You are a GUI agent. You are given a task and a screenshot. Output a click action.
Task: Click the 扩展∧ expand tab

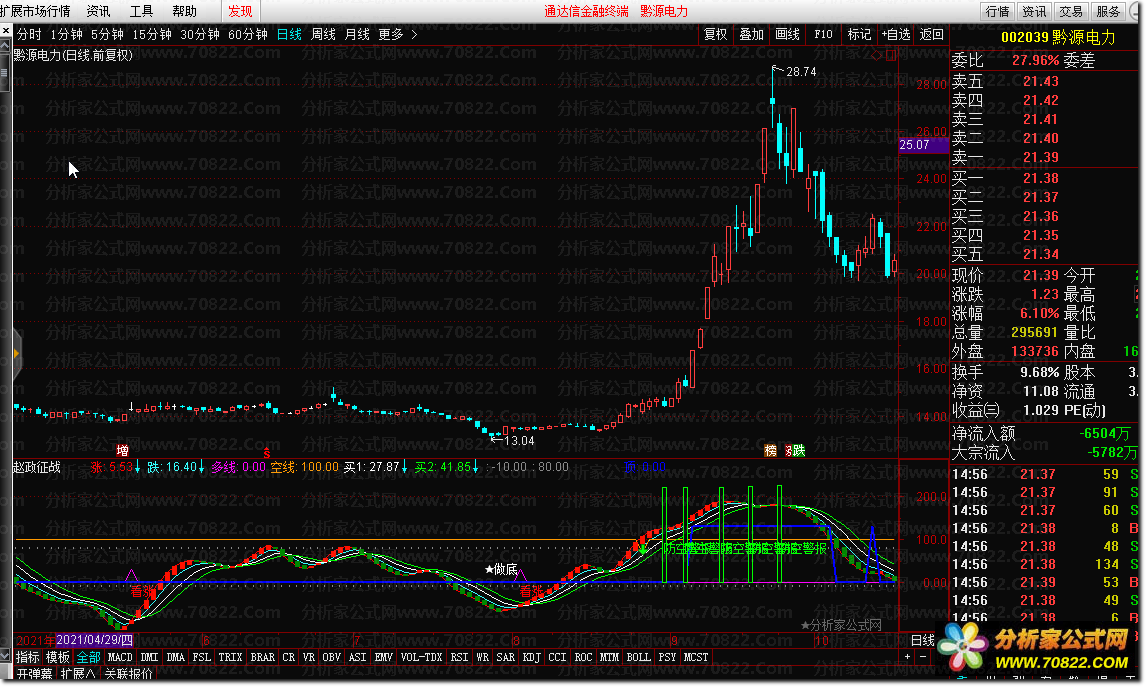(78, 674)
